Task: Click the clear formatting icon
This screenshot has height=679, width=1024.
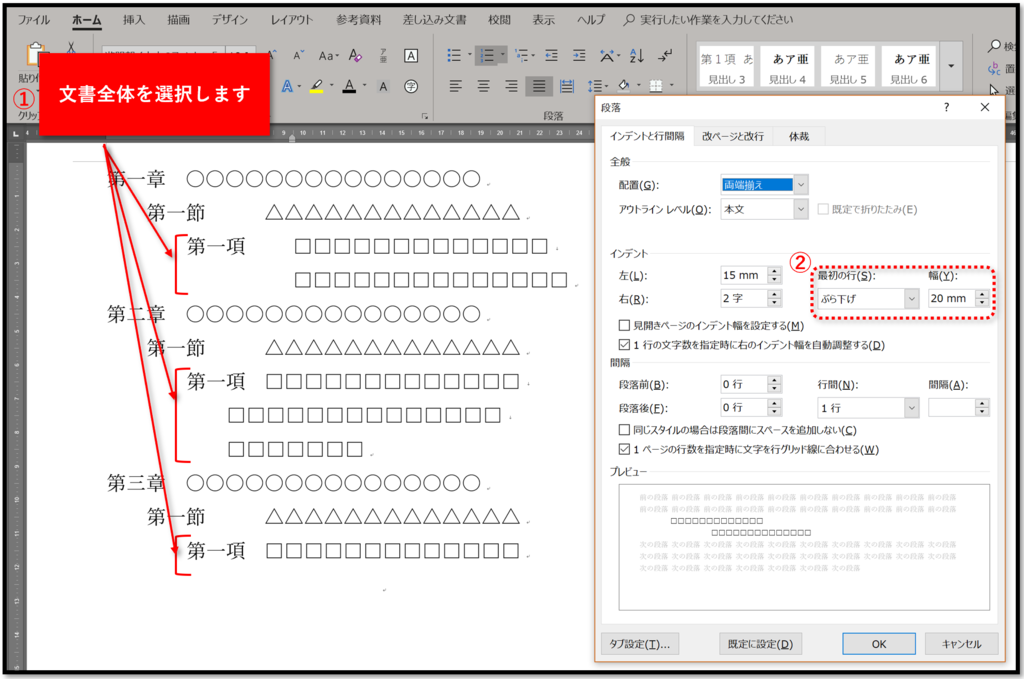Action: (355, 55)
